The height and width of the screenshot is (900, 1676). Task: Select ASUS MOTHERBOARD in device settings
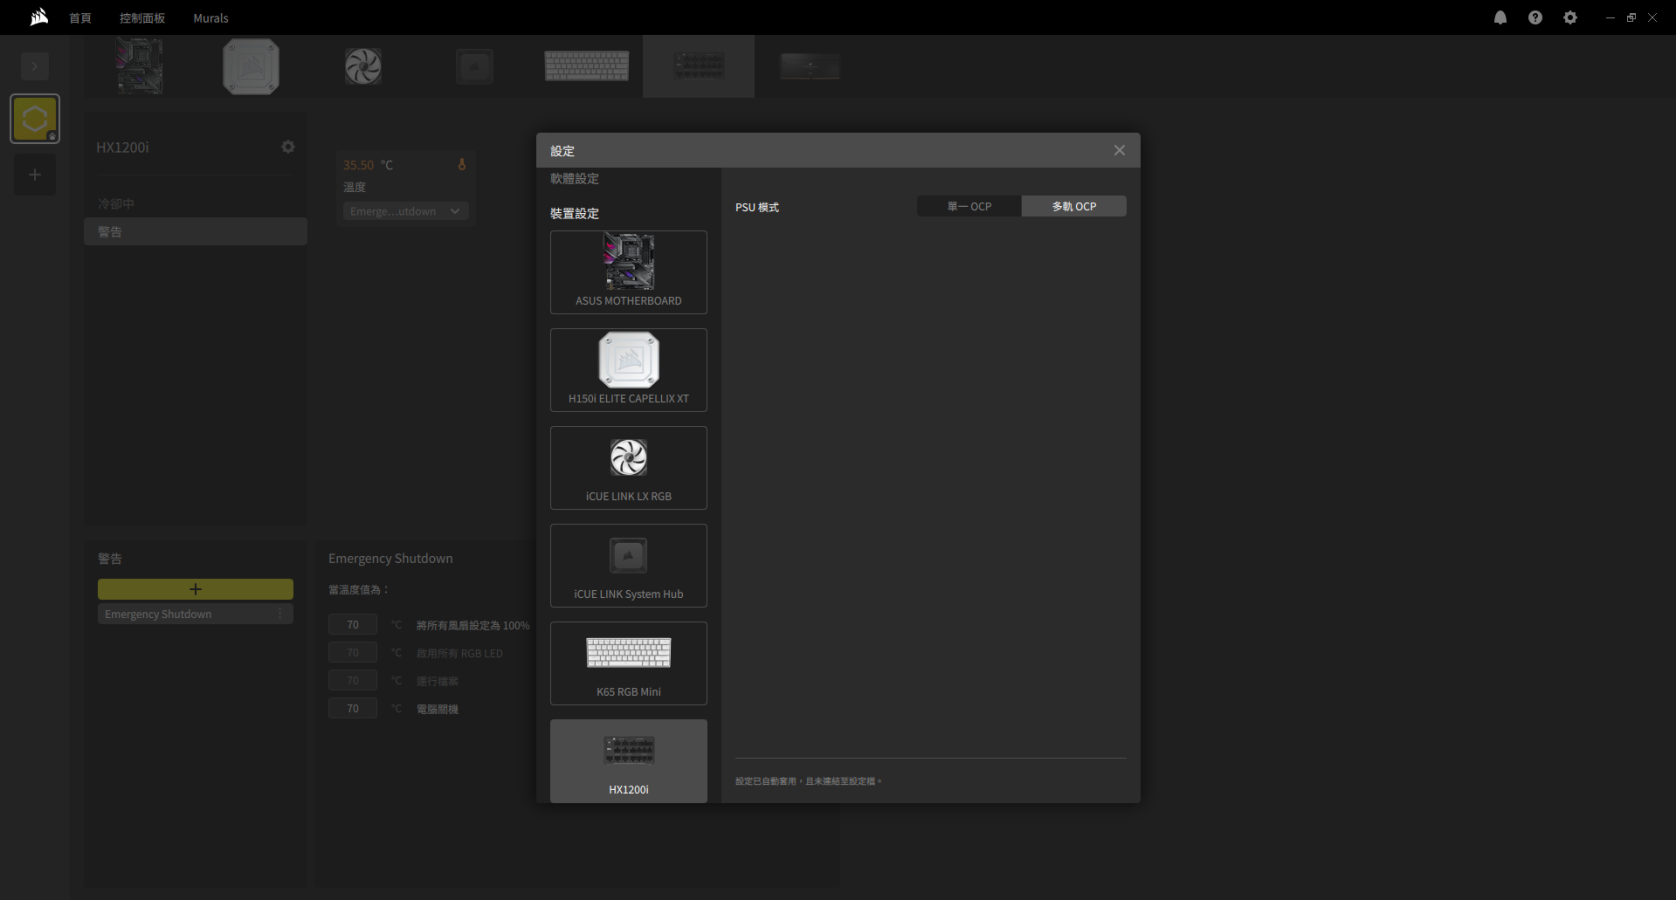628,272
